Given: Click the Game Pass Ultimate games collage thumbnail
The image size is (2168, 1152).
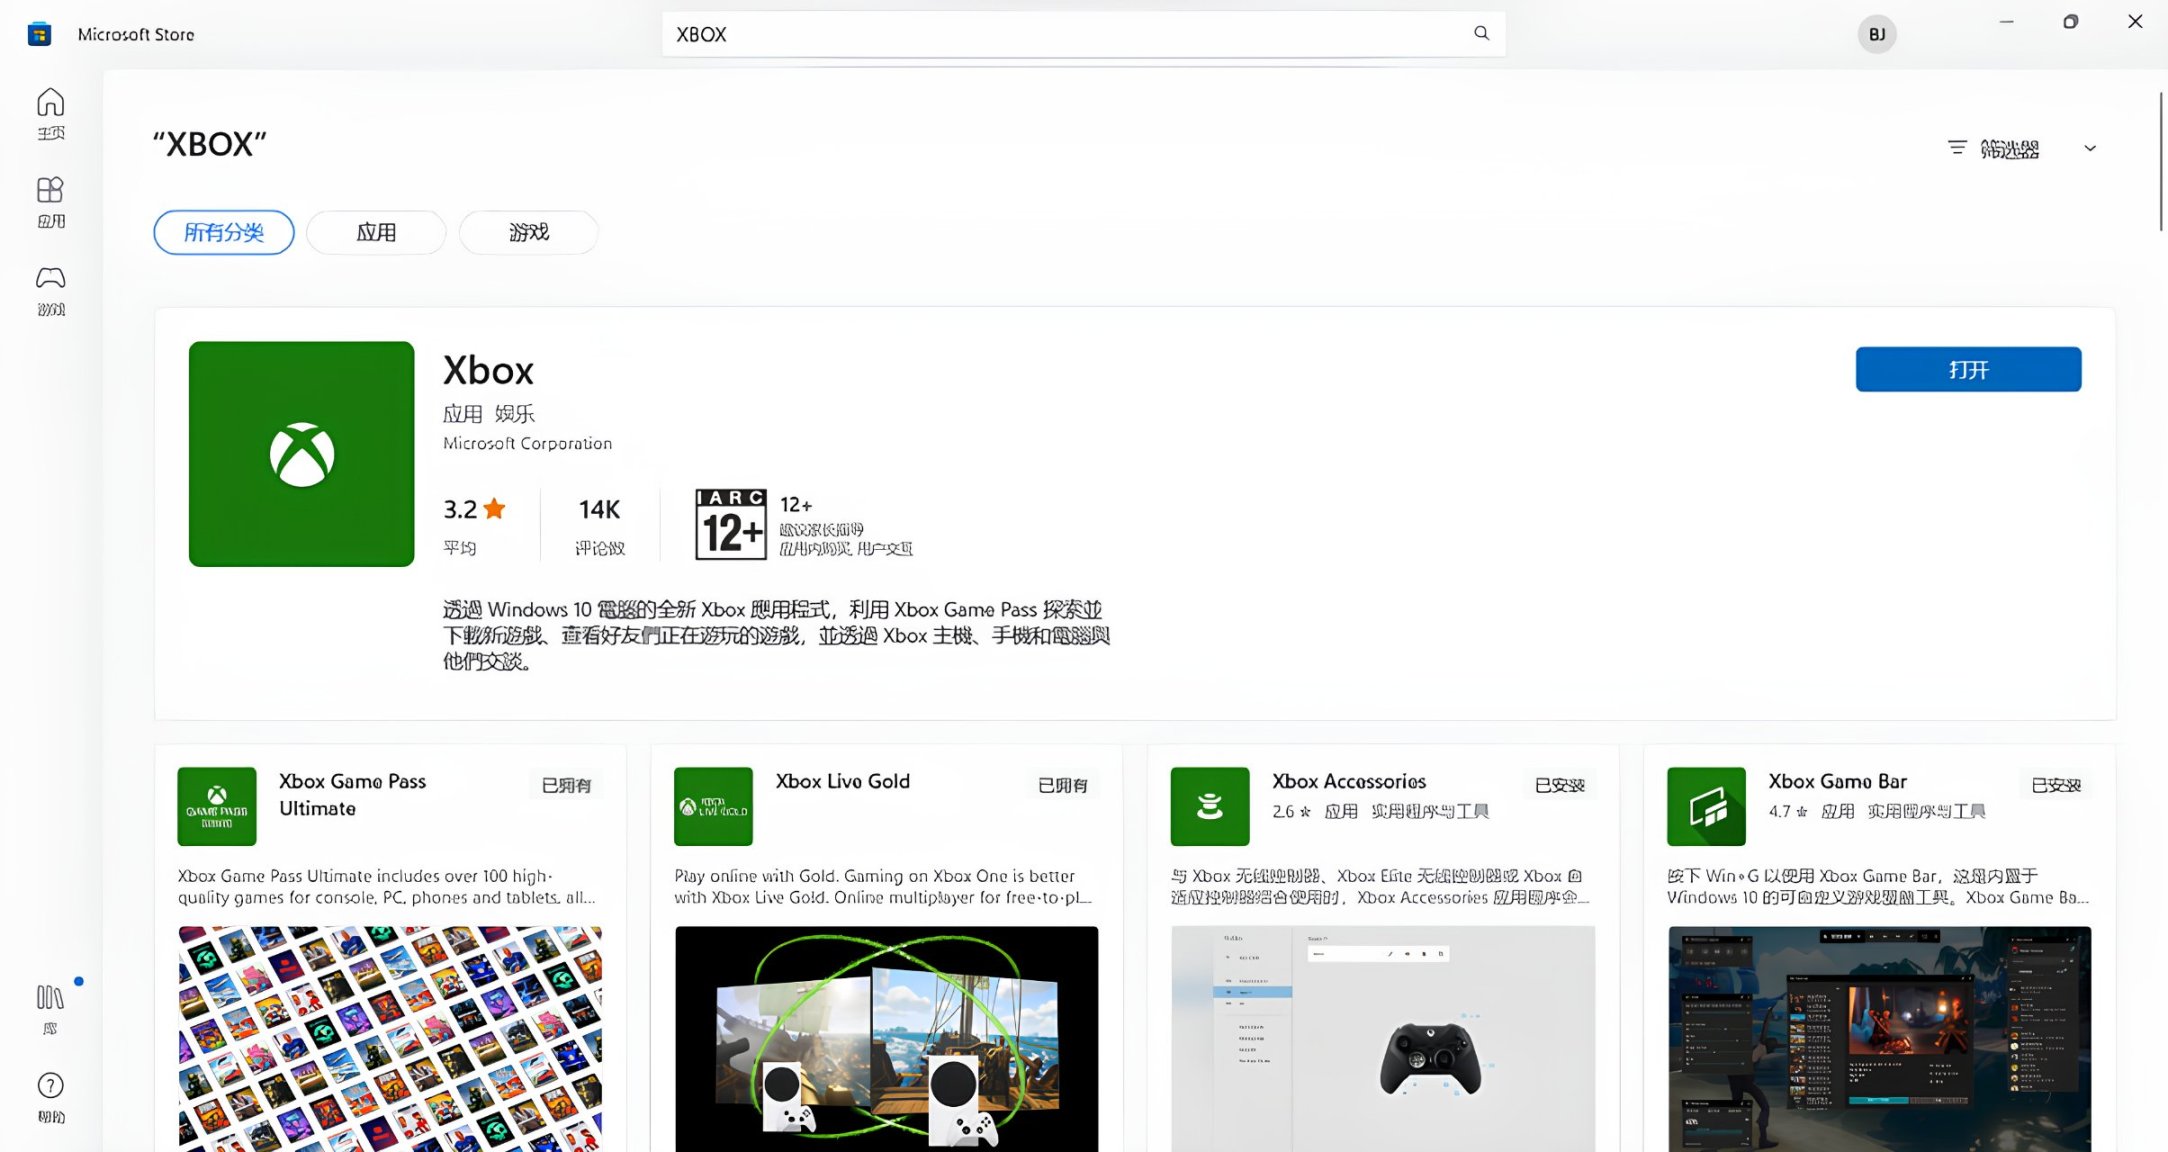Looking at the screenshot, I should click(390, 1039).
